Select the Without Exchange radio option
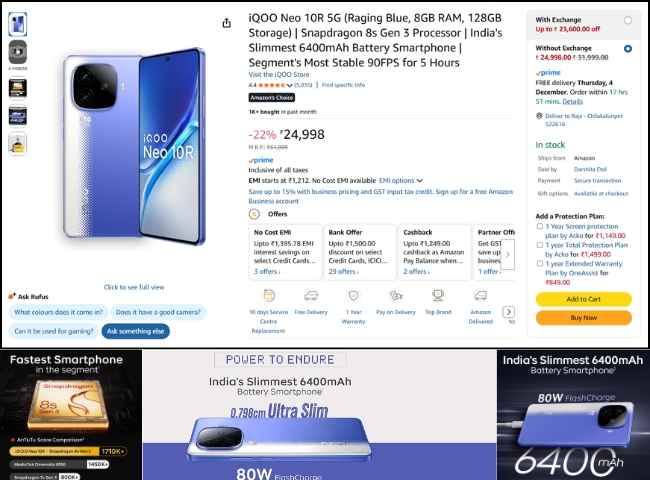 coord(628,48)
